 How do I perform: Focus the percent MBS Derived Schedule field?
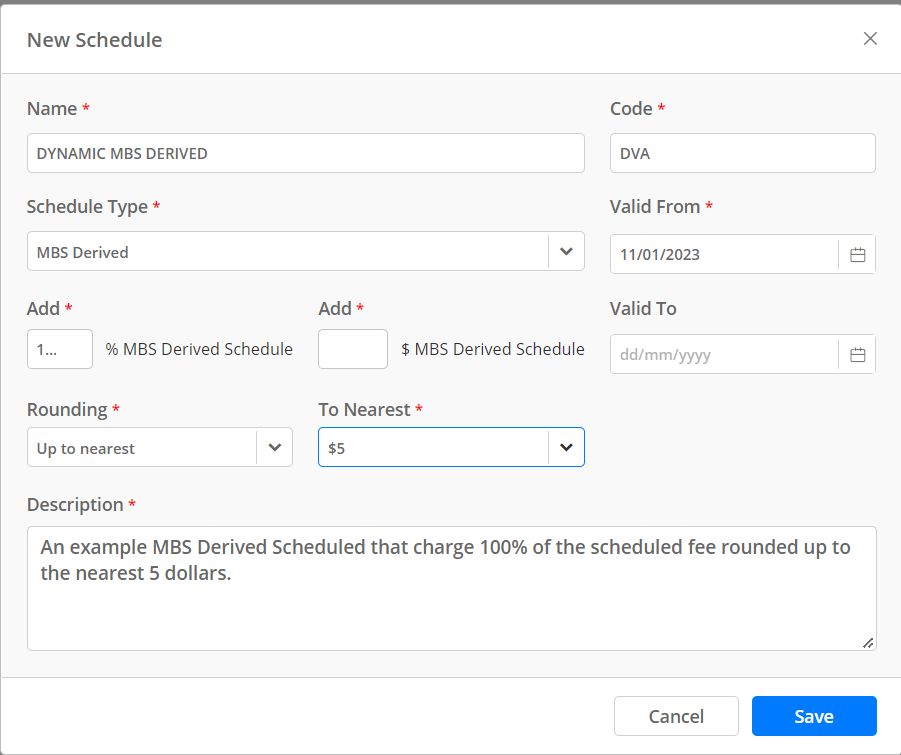tap(60, 349)
